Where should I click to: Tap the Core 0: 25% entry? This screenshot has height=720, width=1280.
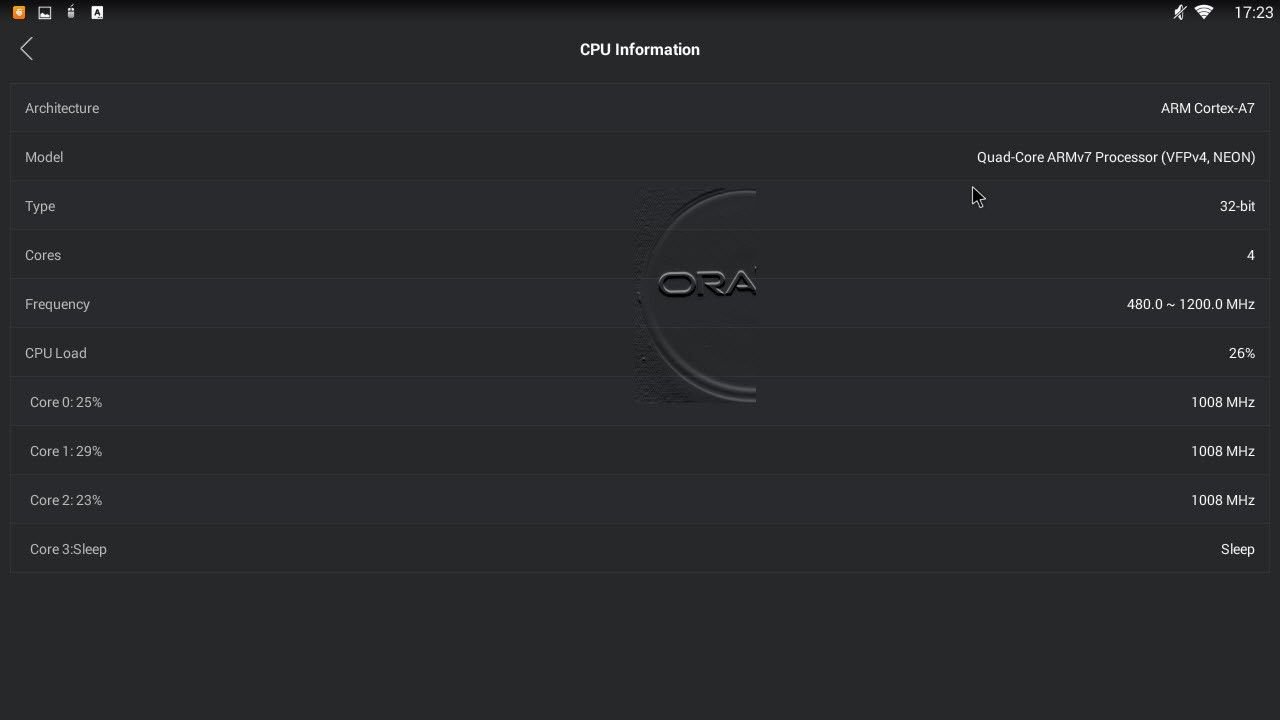(640, 402)
